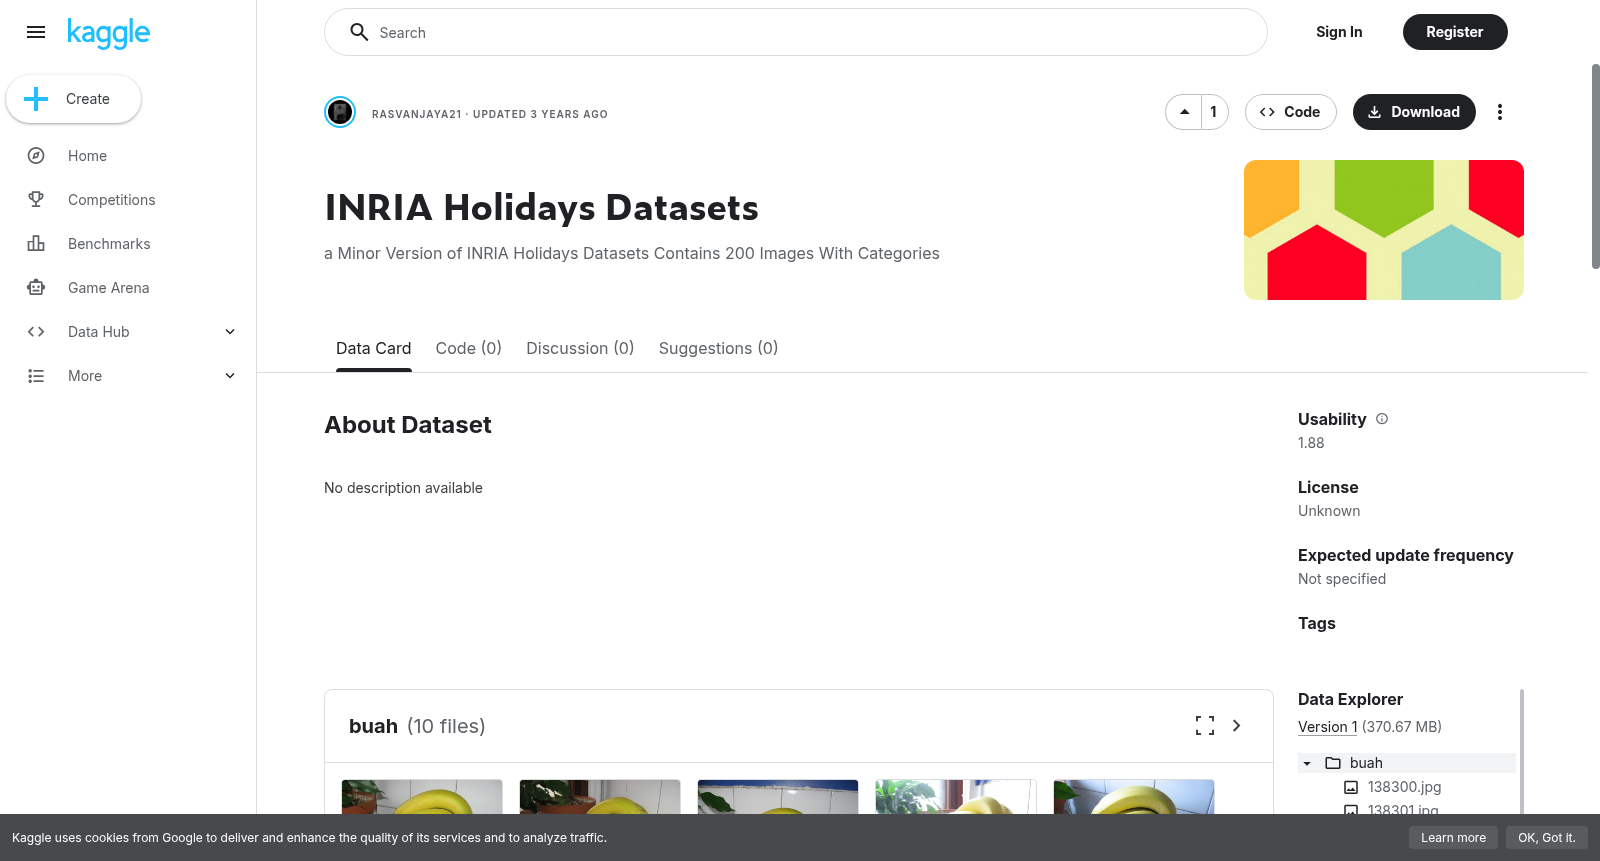The width and height of the screenshot is (1600, 861).
Task: Click the Usability info icon
Action: click(1382, 419)
